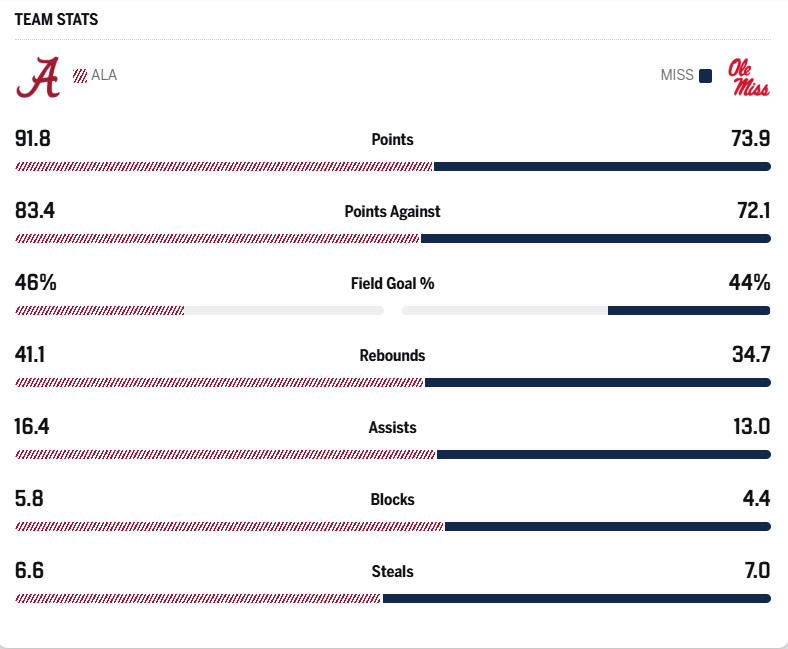
Task: Select the striped ALA legend swatch
Action: (80, 75)
